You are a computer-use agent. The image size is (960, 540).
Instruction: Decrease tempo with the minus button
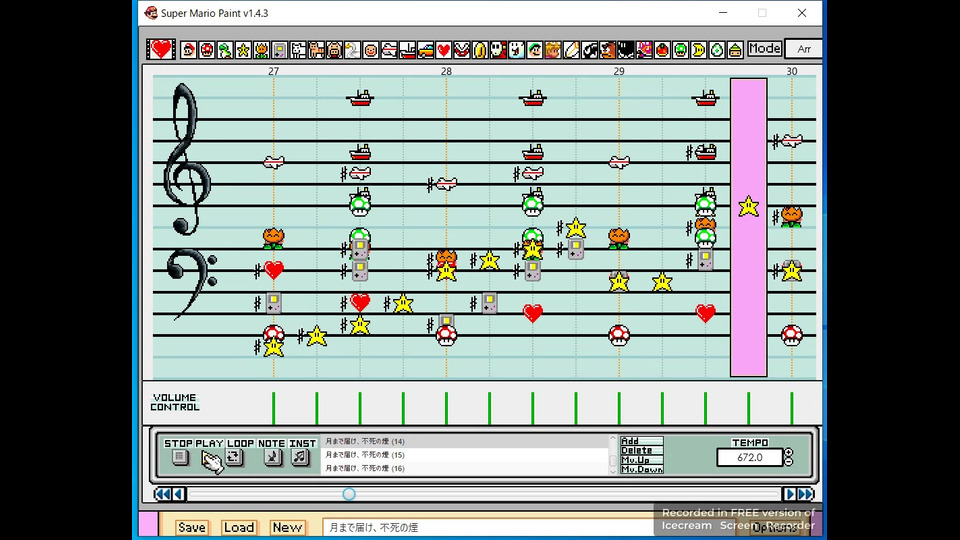tap(789, 462)
